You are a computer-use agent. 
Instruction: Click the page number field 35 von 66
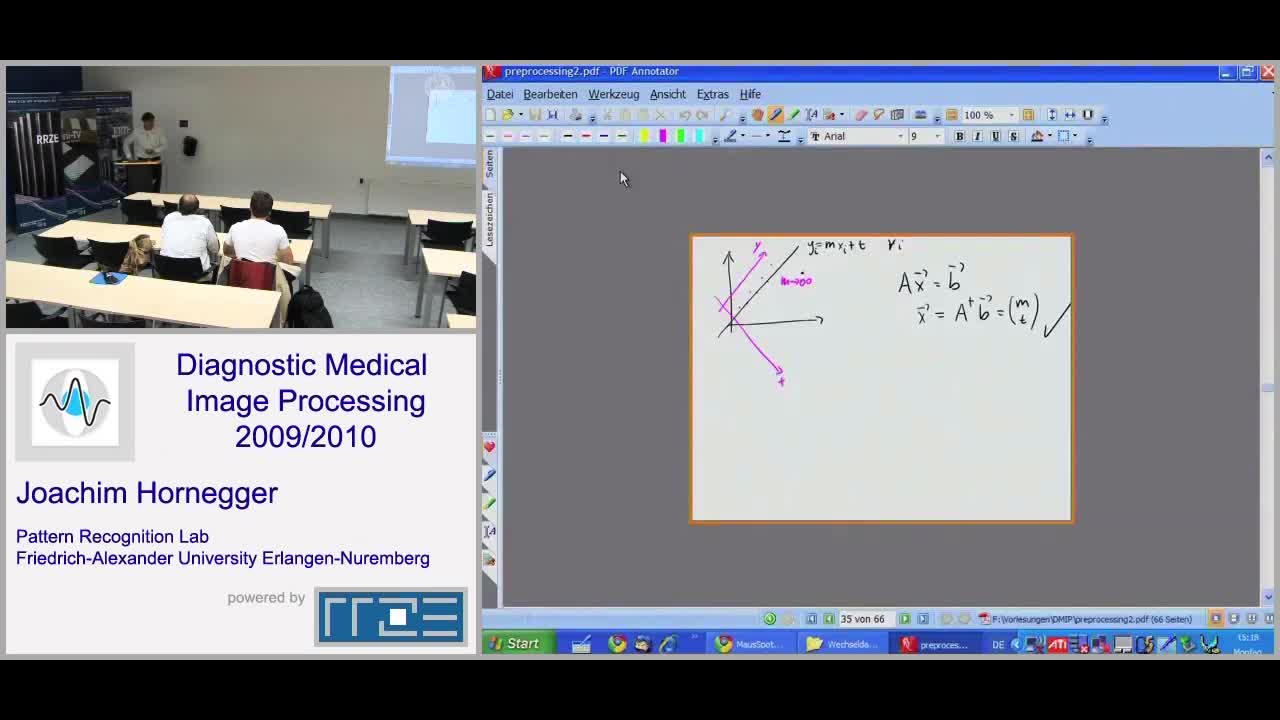coord(862,619)
